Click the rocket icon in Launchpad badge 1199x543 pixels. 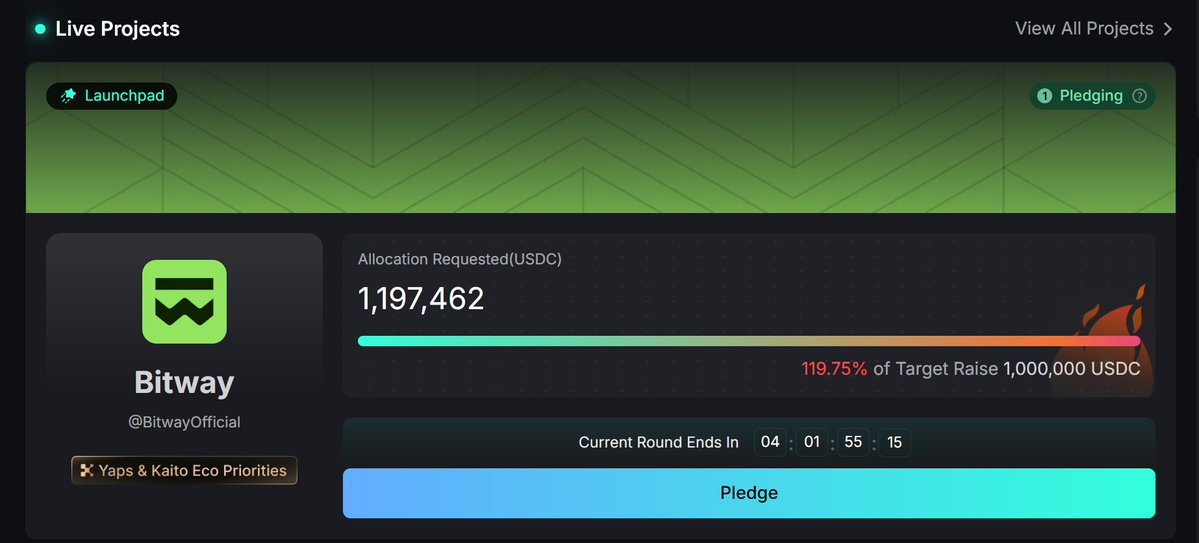(x=68, y=96)
